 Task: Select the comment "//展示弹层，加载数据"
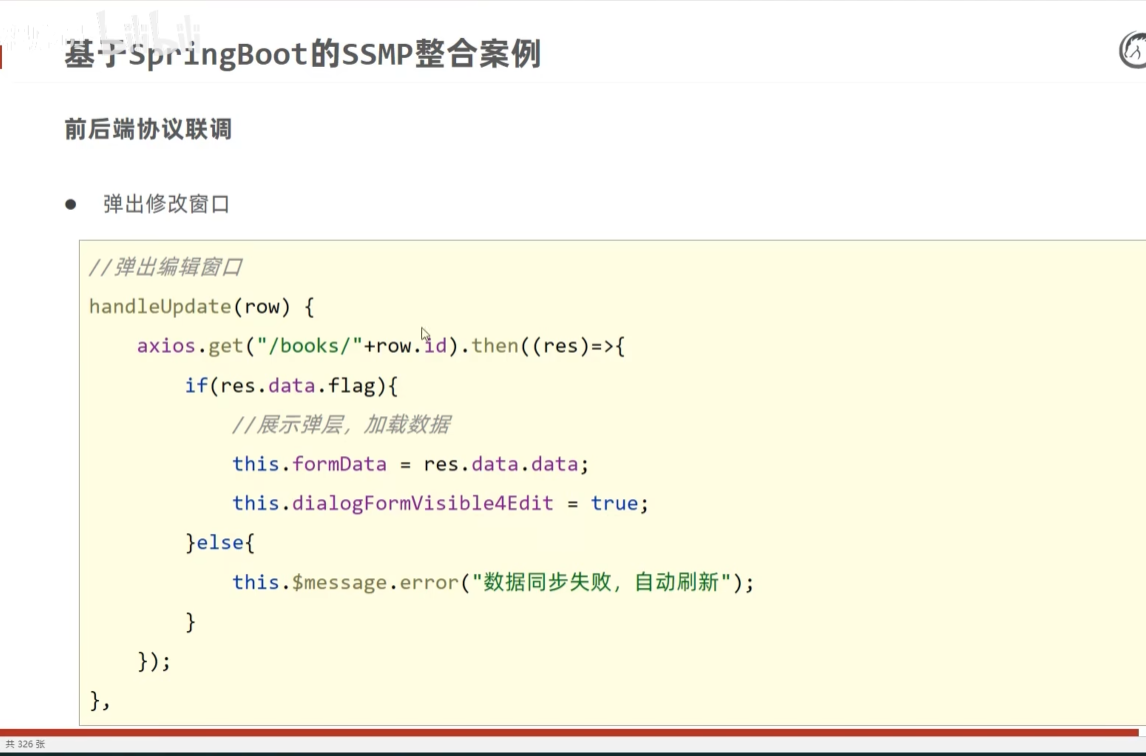pos(341,425)
